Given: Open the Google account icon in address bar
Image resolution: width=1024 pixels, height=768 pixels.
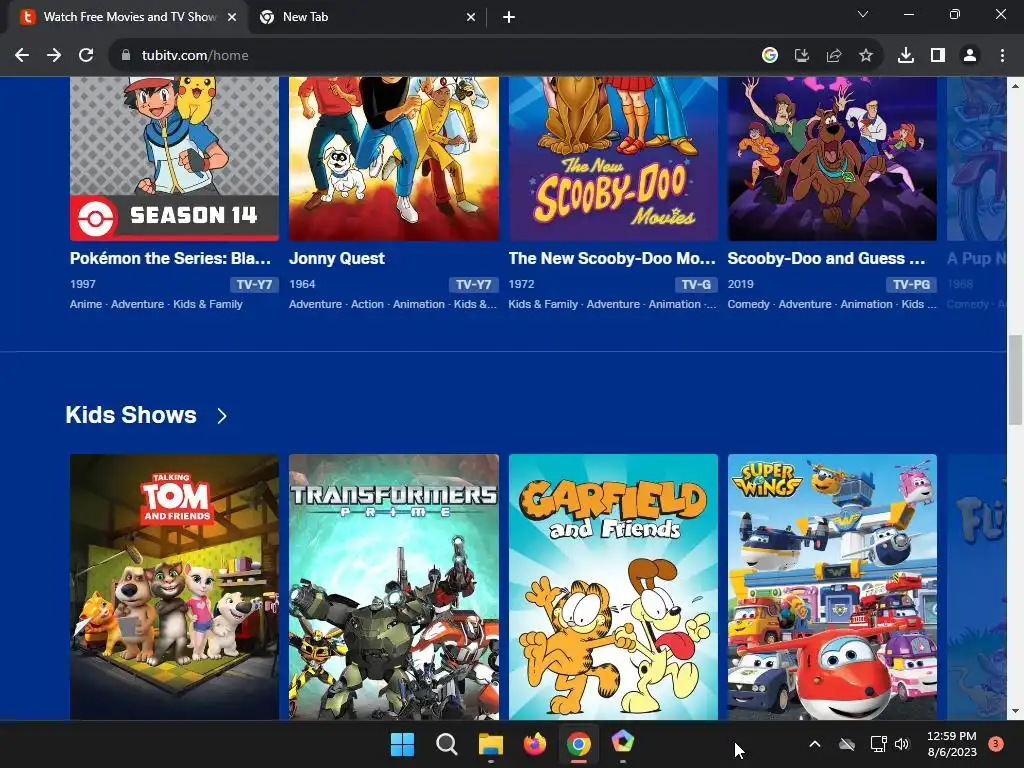Looking at the screenshot, I should [x=770, y=56].
